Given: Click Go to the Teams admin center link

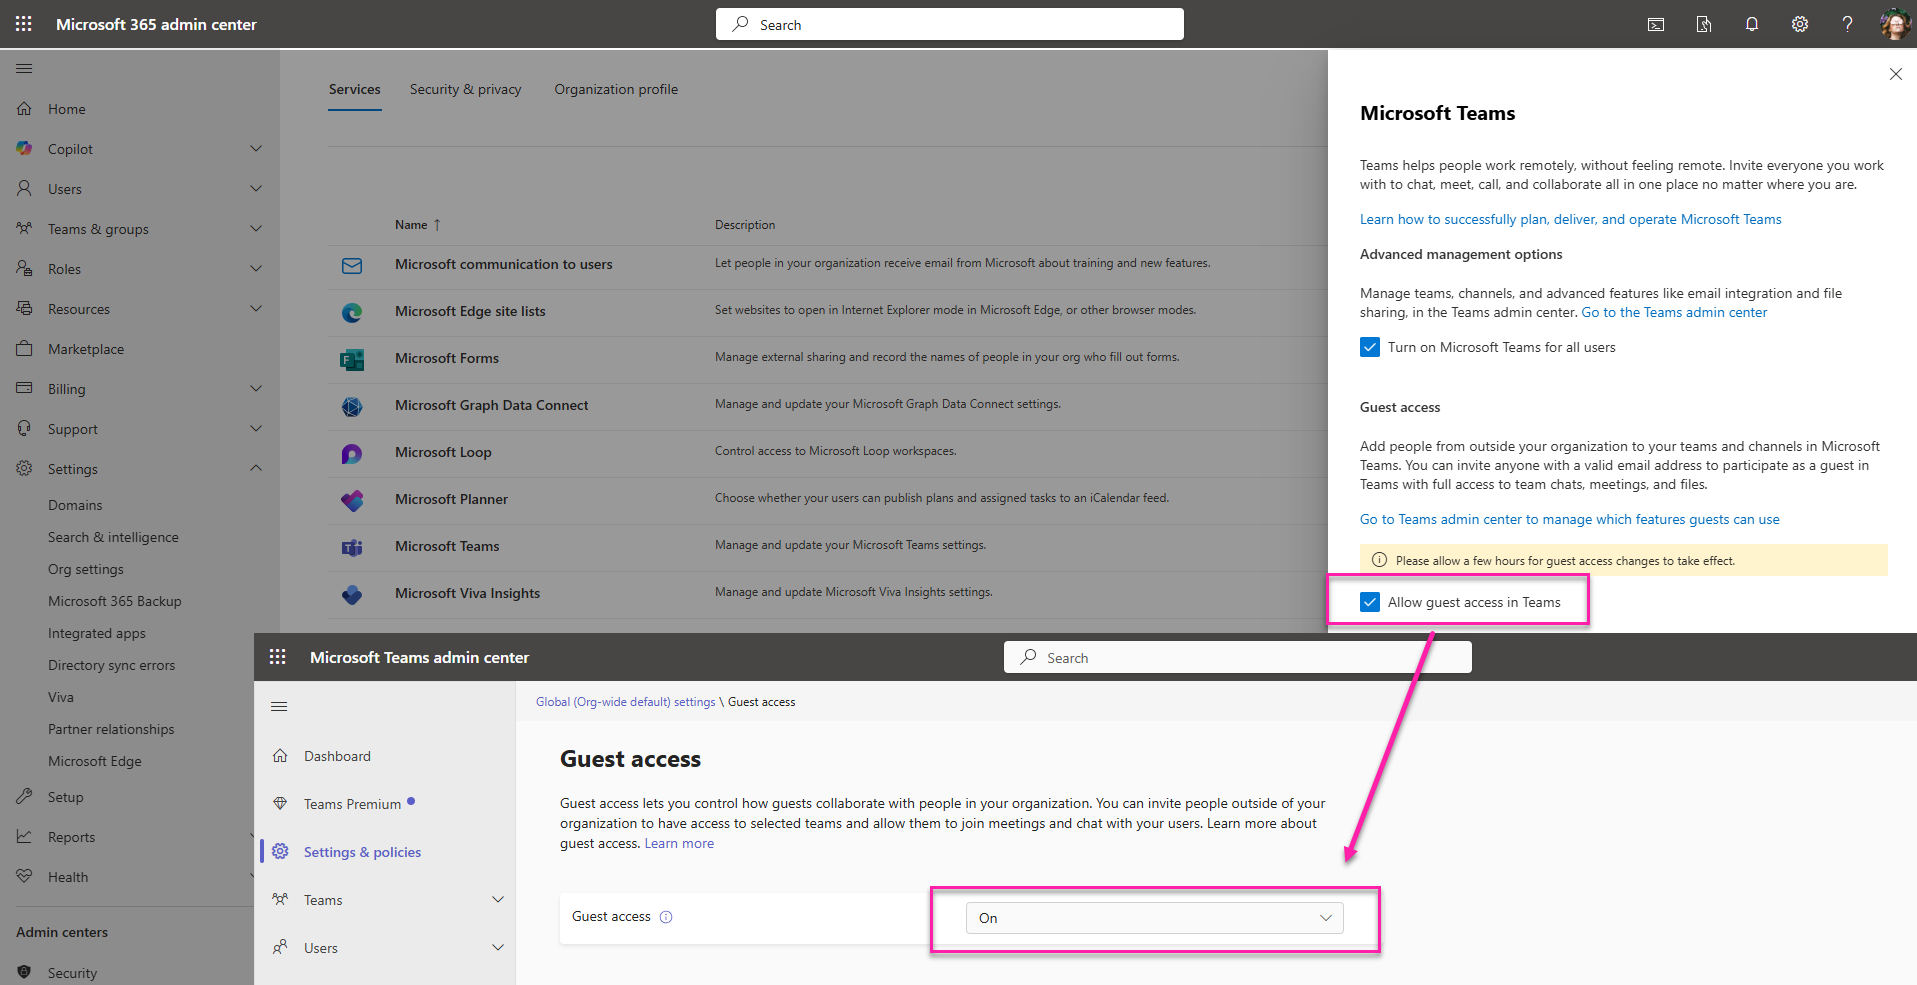Looking at the screenshot, I should click(1674, 312).
